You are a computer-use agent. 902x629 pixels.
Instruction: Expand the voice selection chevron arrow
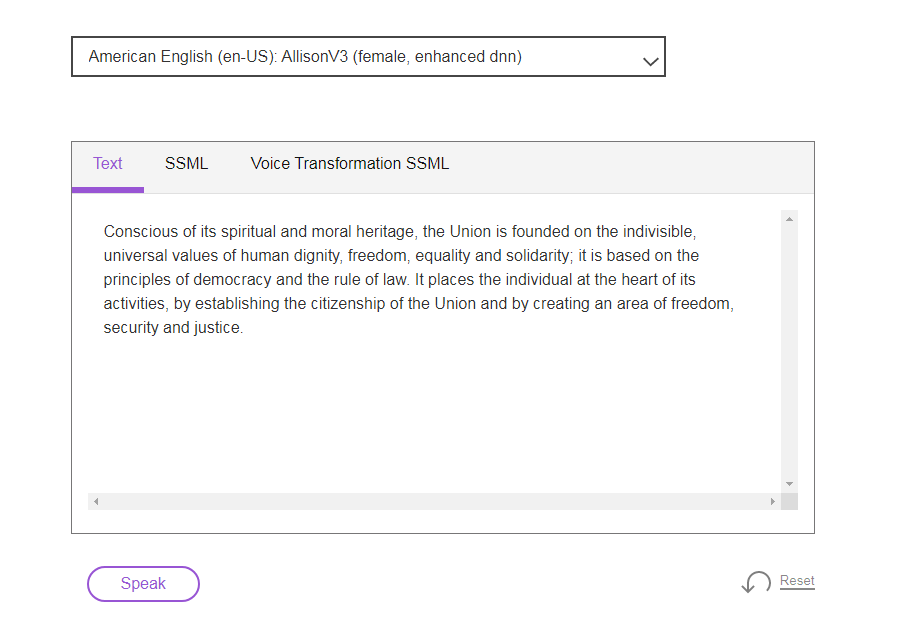650,62
